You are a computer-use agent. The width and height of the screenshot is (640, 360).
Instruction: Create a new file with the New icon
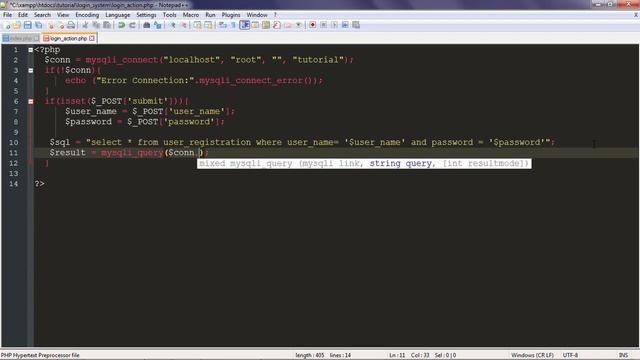7,25
